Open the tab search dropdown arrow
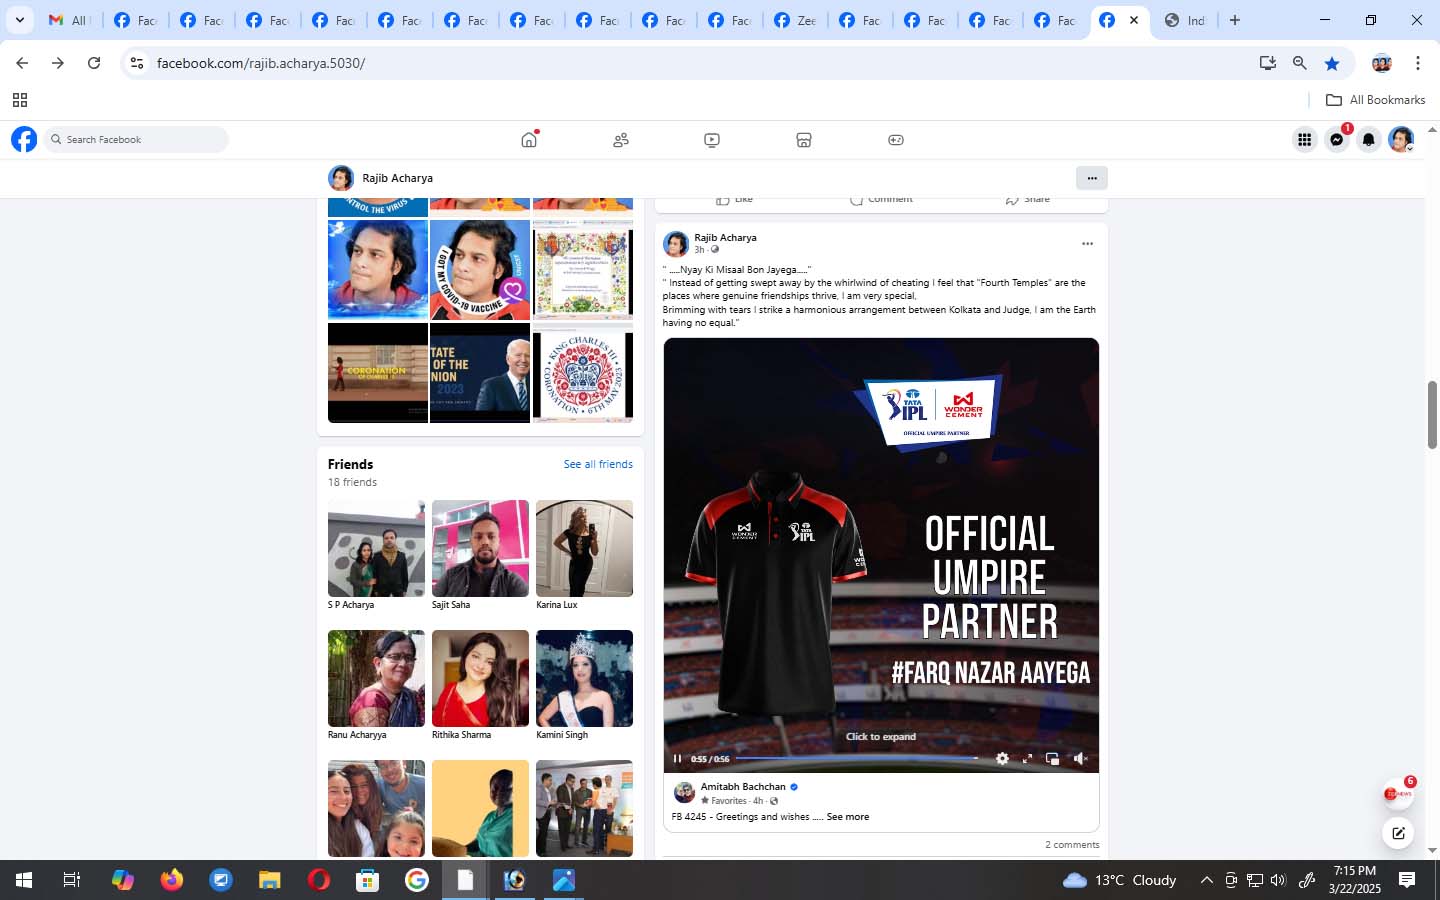The height and width of the screenshot is (900, 1440). point(19,20)
